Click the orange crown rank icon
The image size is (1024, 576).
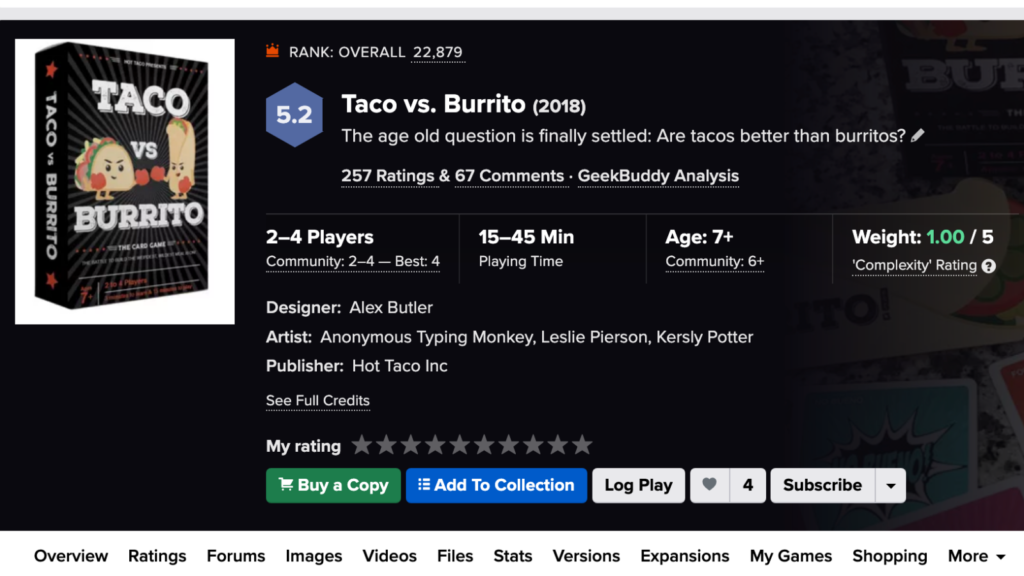point(273,51)
